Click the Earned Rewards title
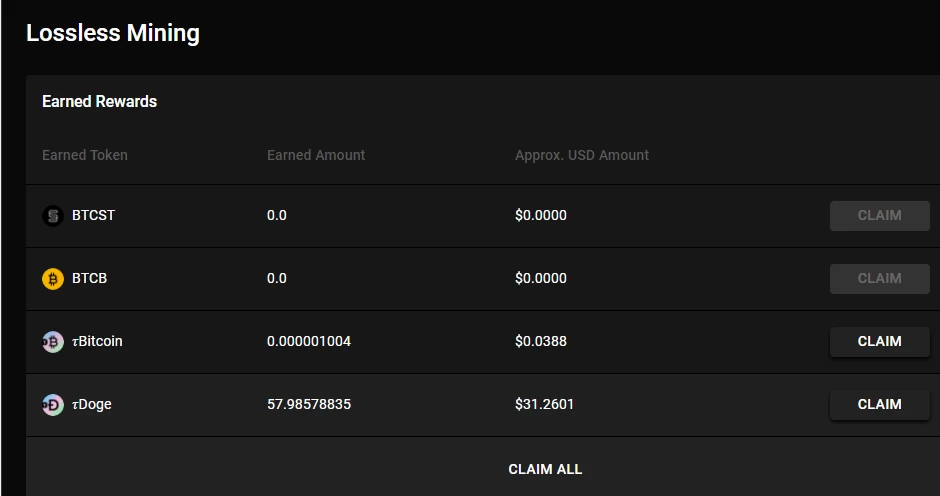Viewport: 940px width, 496px height. [x=100, y=101]
